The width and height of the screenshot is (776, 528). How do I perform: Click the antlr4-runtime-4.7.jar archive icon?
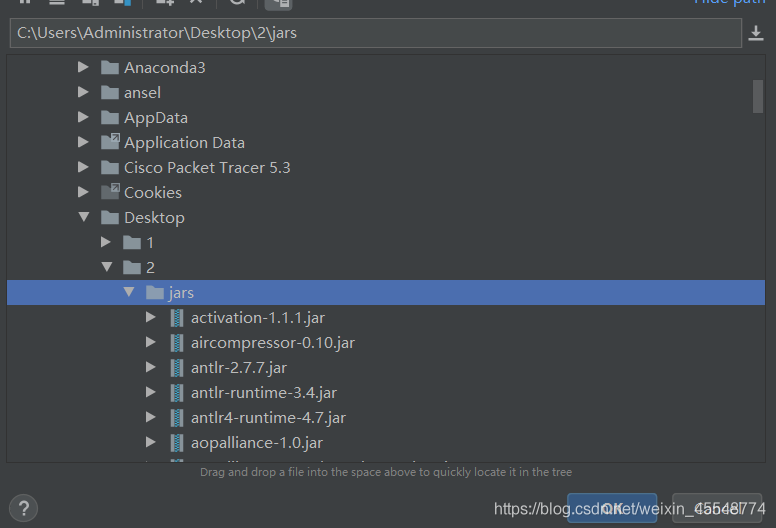pyautogui.click(x=177, y=418)
